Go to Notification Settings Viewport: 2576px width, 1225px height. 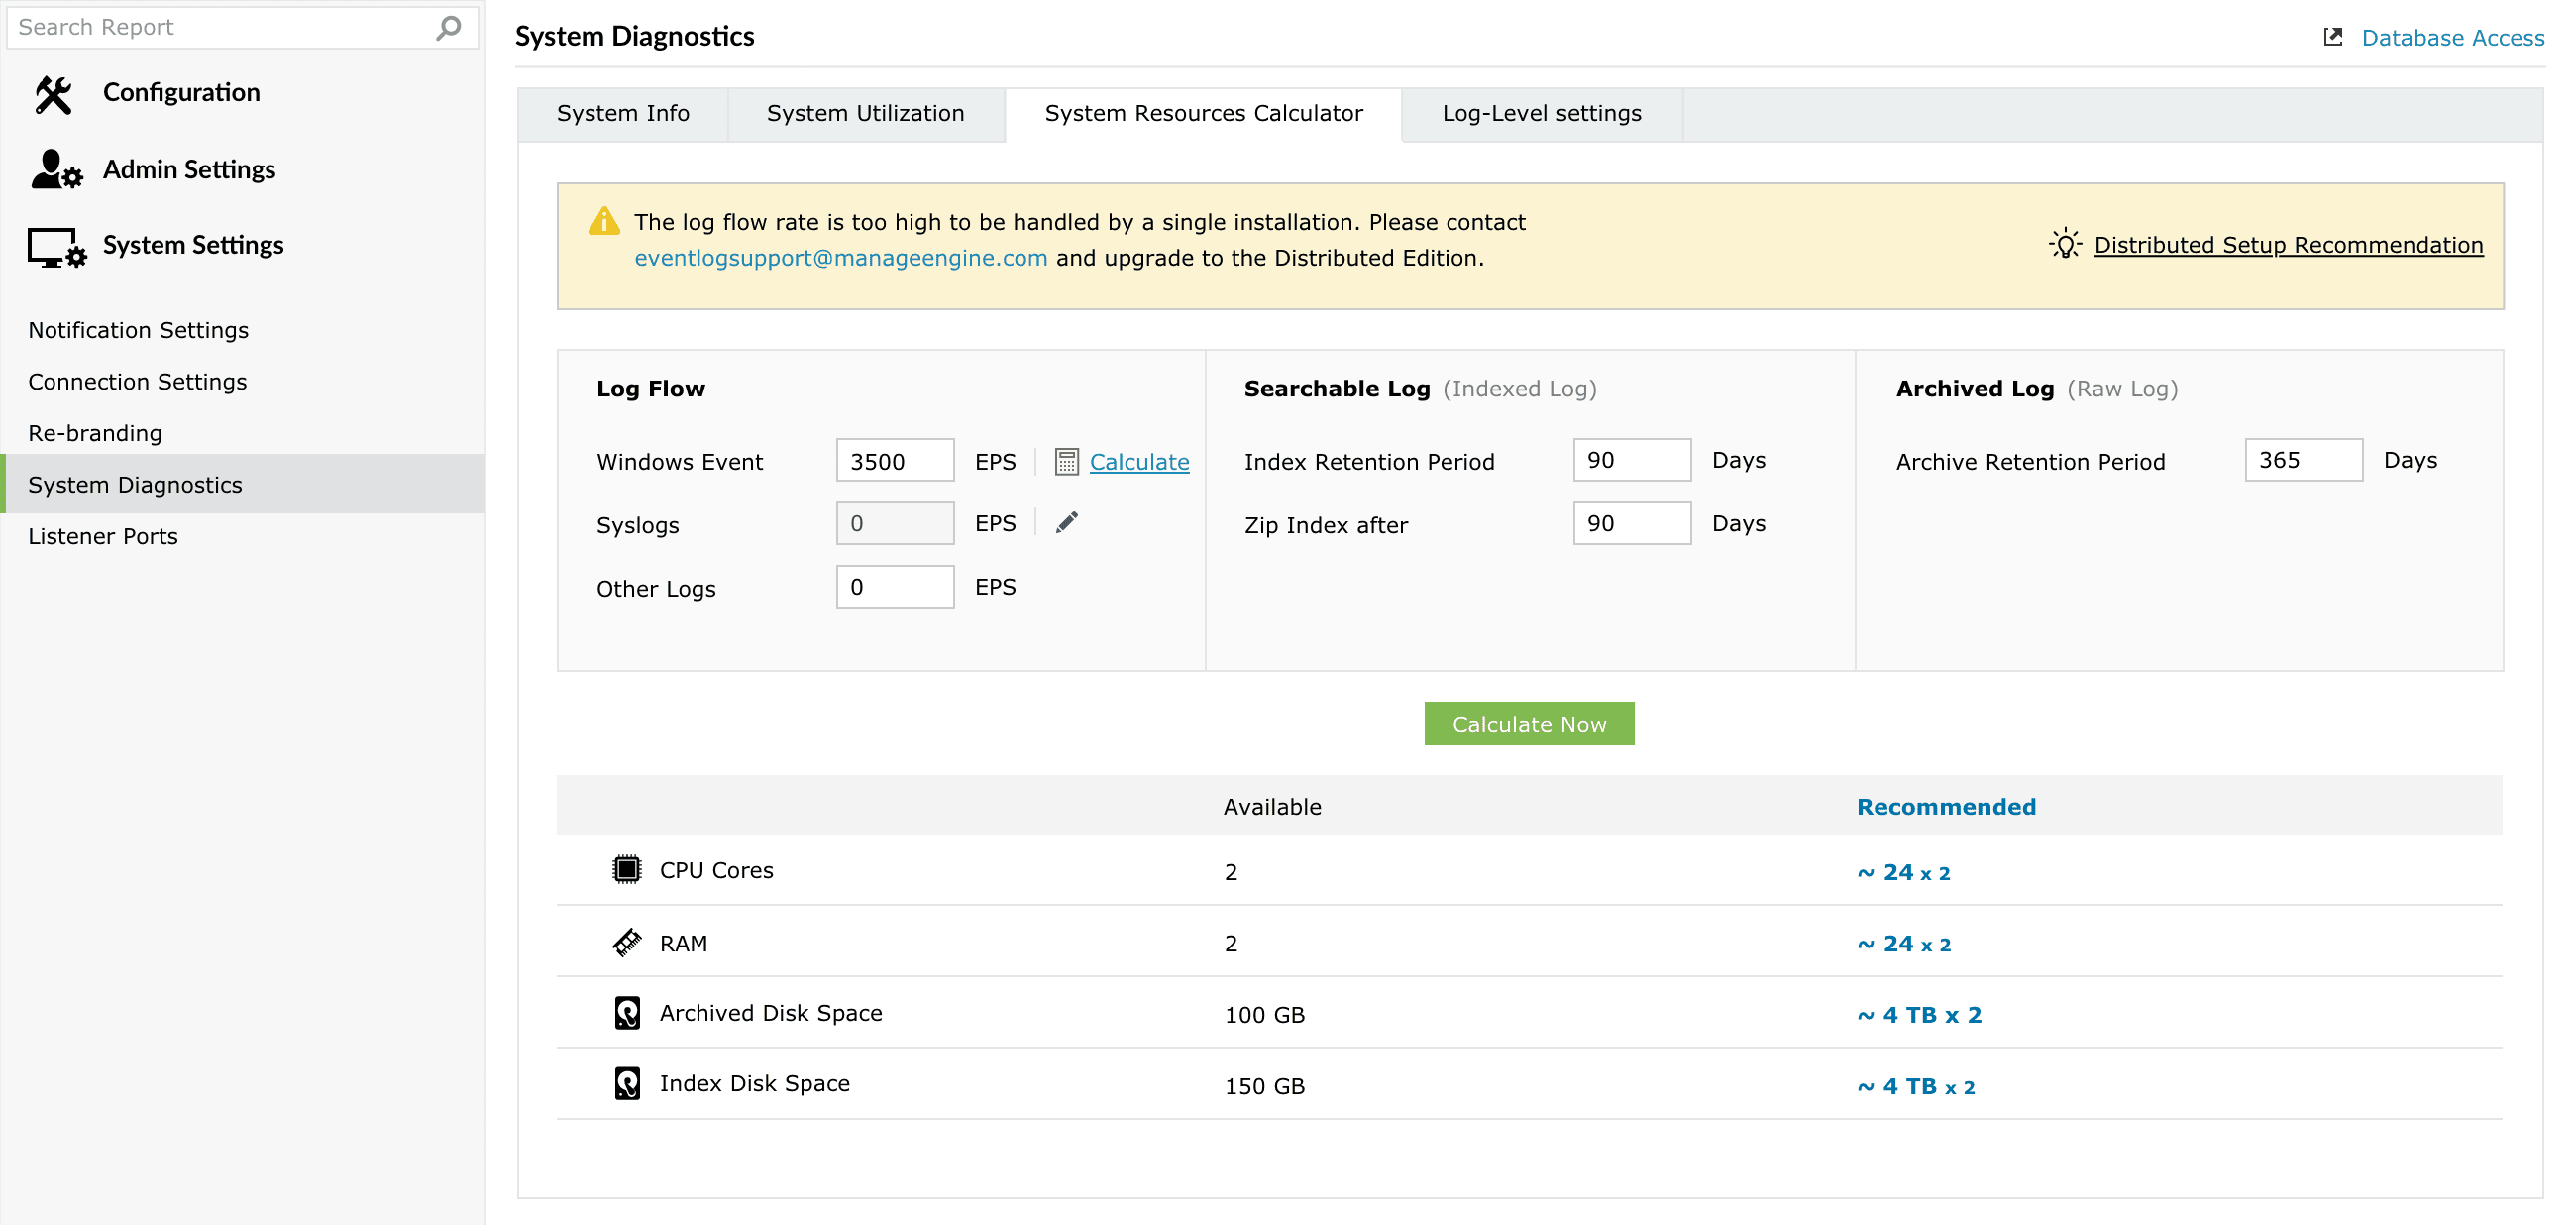138,330
